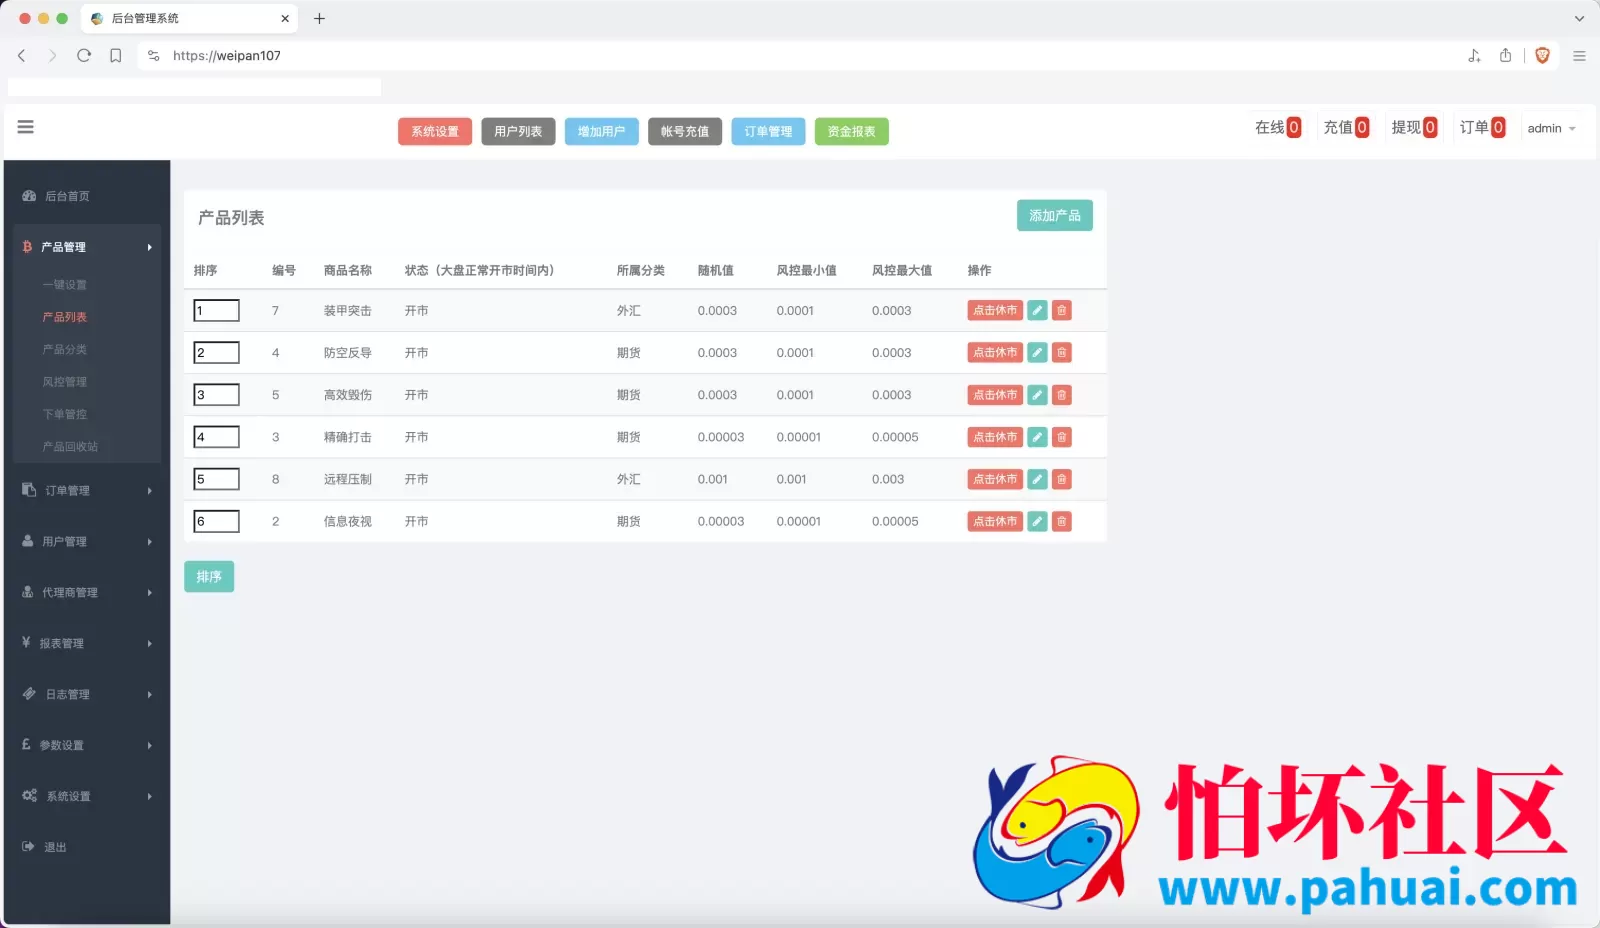Expand the 代理商管理 sidebar section
The image size is (1600, 928).
87,592
